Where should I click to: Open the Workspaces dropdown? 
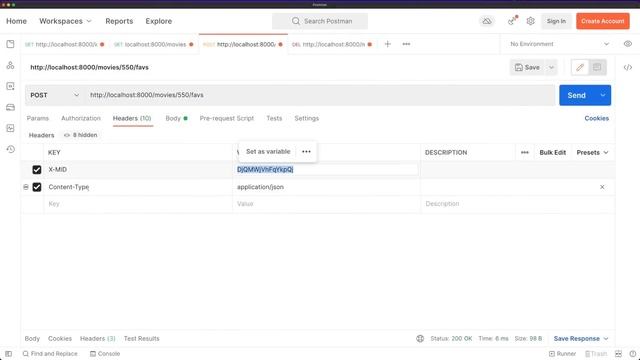[x=65, y=21]
